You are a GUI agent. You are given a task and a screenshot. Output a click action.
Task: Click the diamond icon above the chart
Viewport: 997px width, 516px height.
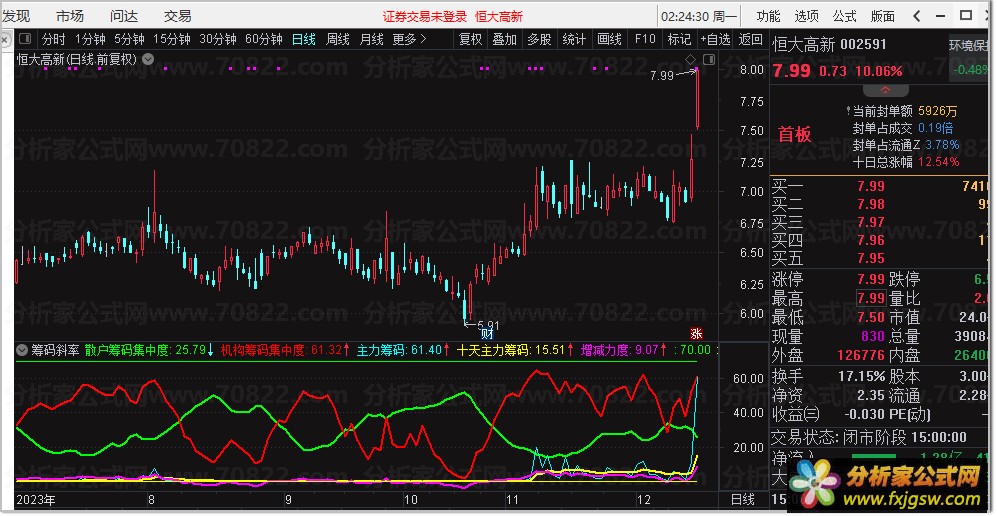(691, 60)
